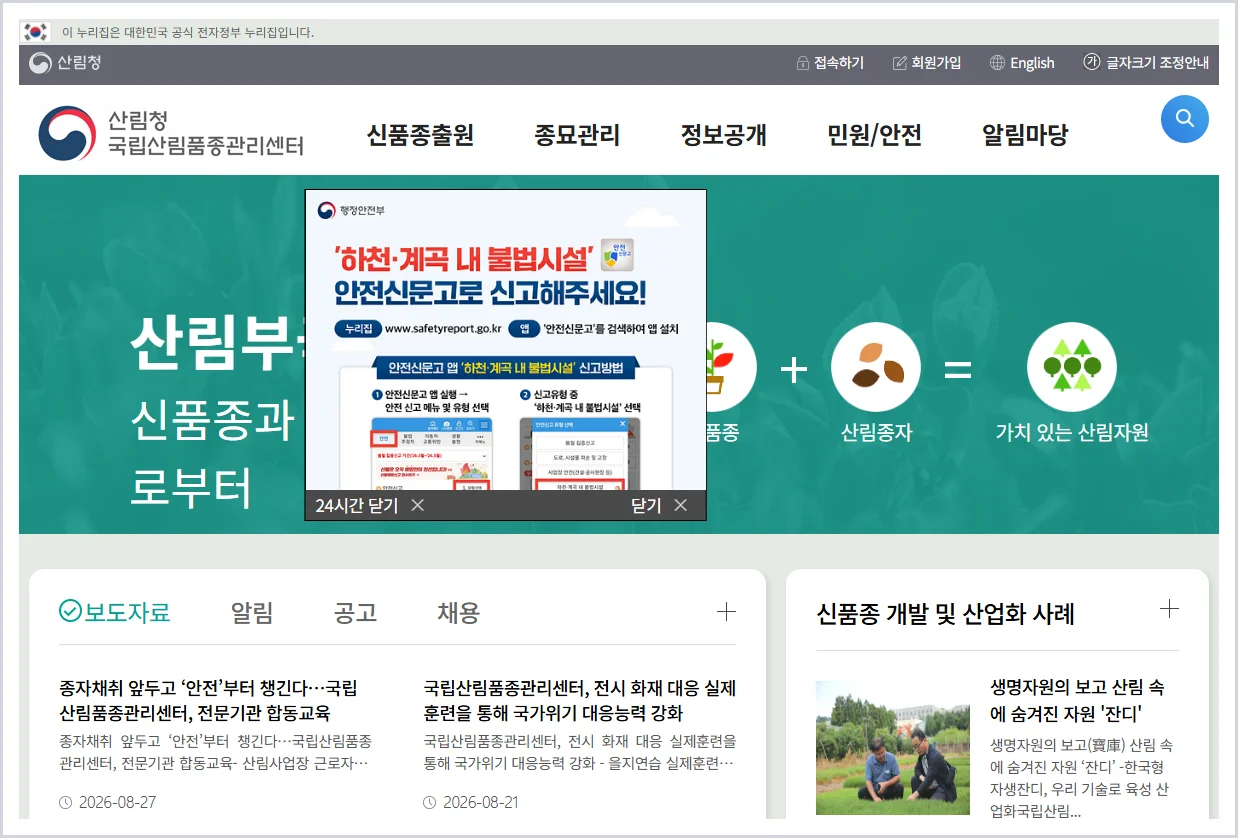Click the 산림청 text in gray bar
The width and height of the screenshot is (1238, 838).
tap(79, 63)
